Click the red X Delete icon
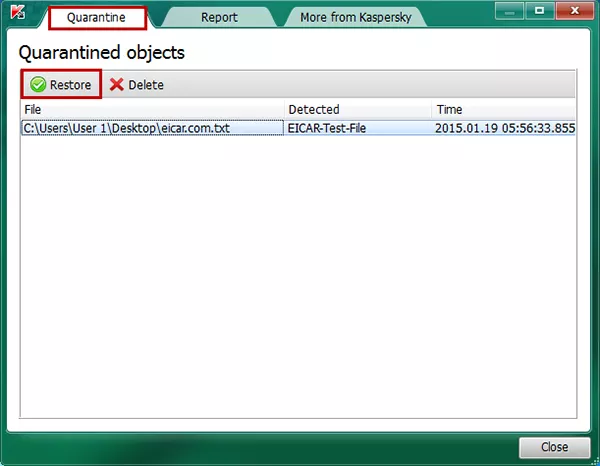Screen dimensions: 600x466 117,85
